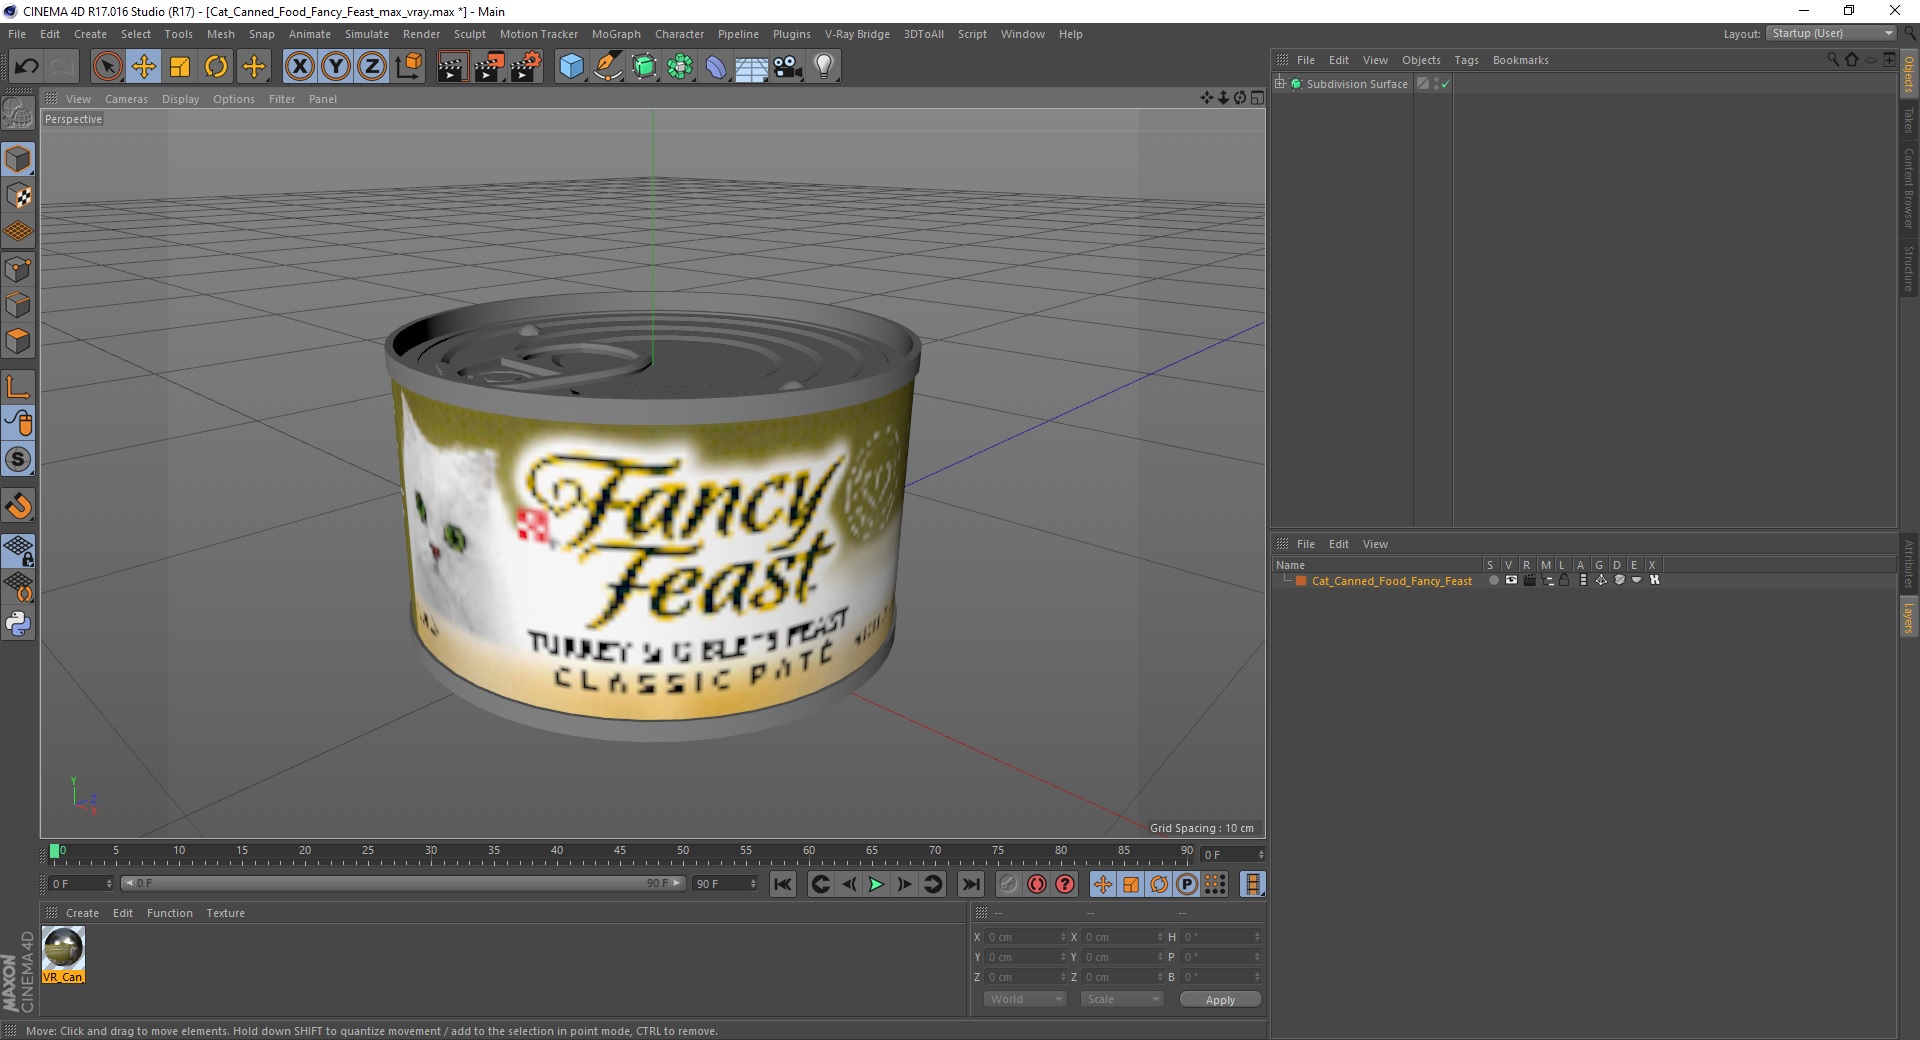1920x1040 pixels.
Task: Open the Scale mode dropdown
Action: tap(1122, 999)
